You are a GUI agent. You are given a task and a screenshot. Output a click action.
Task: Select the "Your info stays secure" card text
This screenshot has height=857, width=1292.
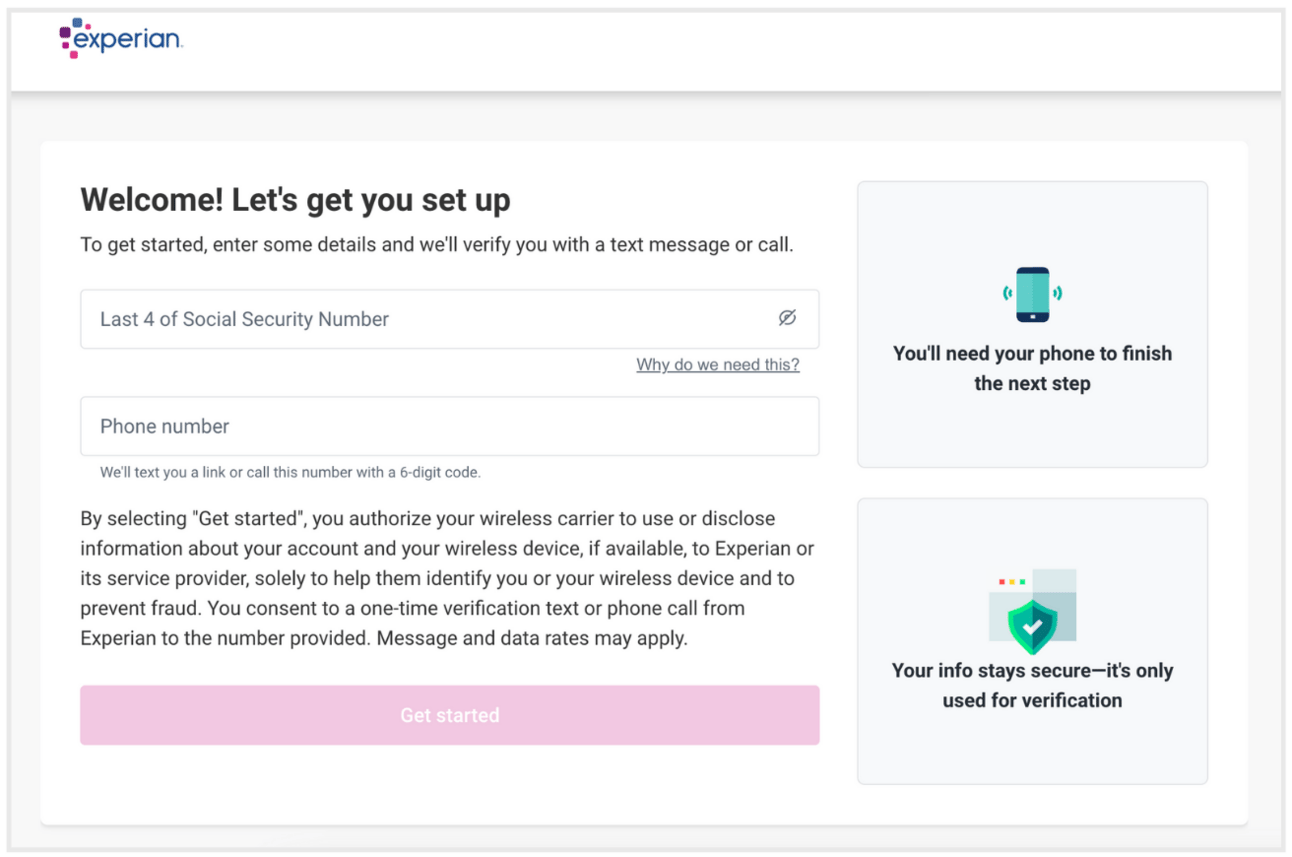[x=1032, y=685]
